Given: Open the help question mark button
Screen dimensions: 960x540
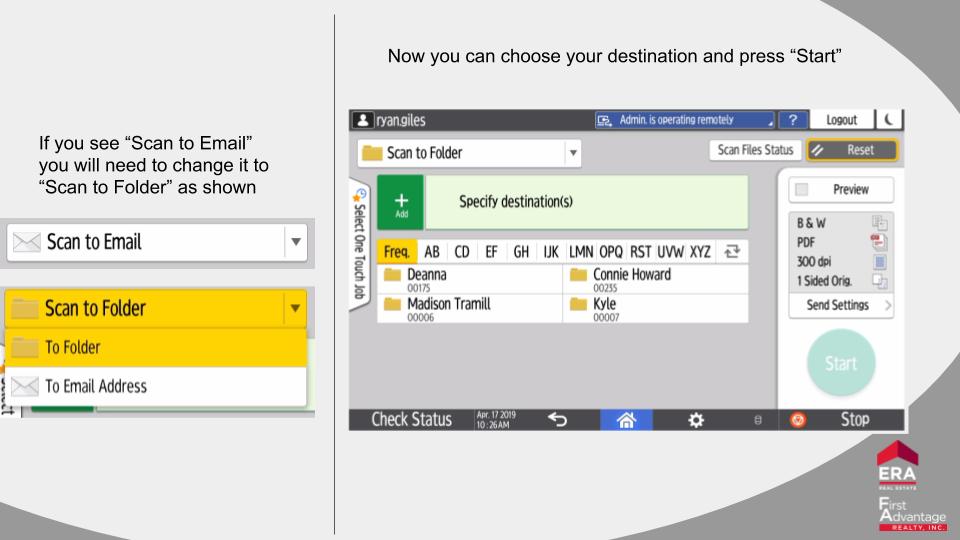Looking at the screenshot, I should click(793, 120).
